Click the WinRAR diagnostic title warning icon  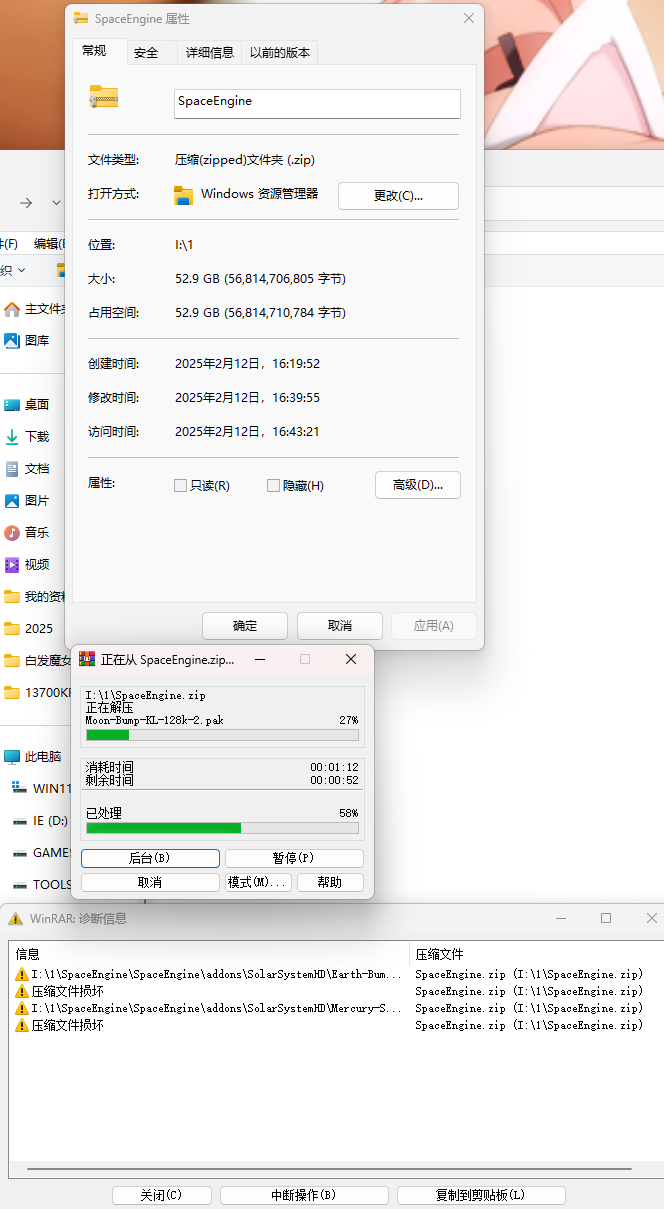[15, 918]
